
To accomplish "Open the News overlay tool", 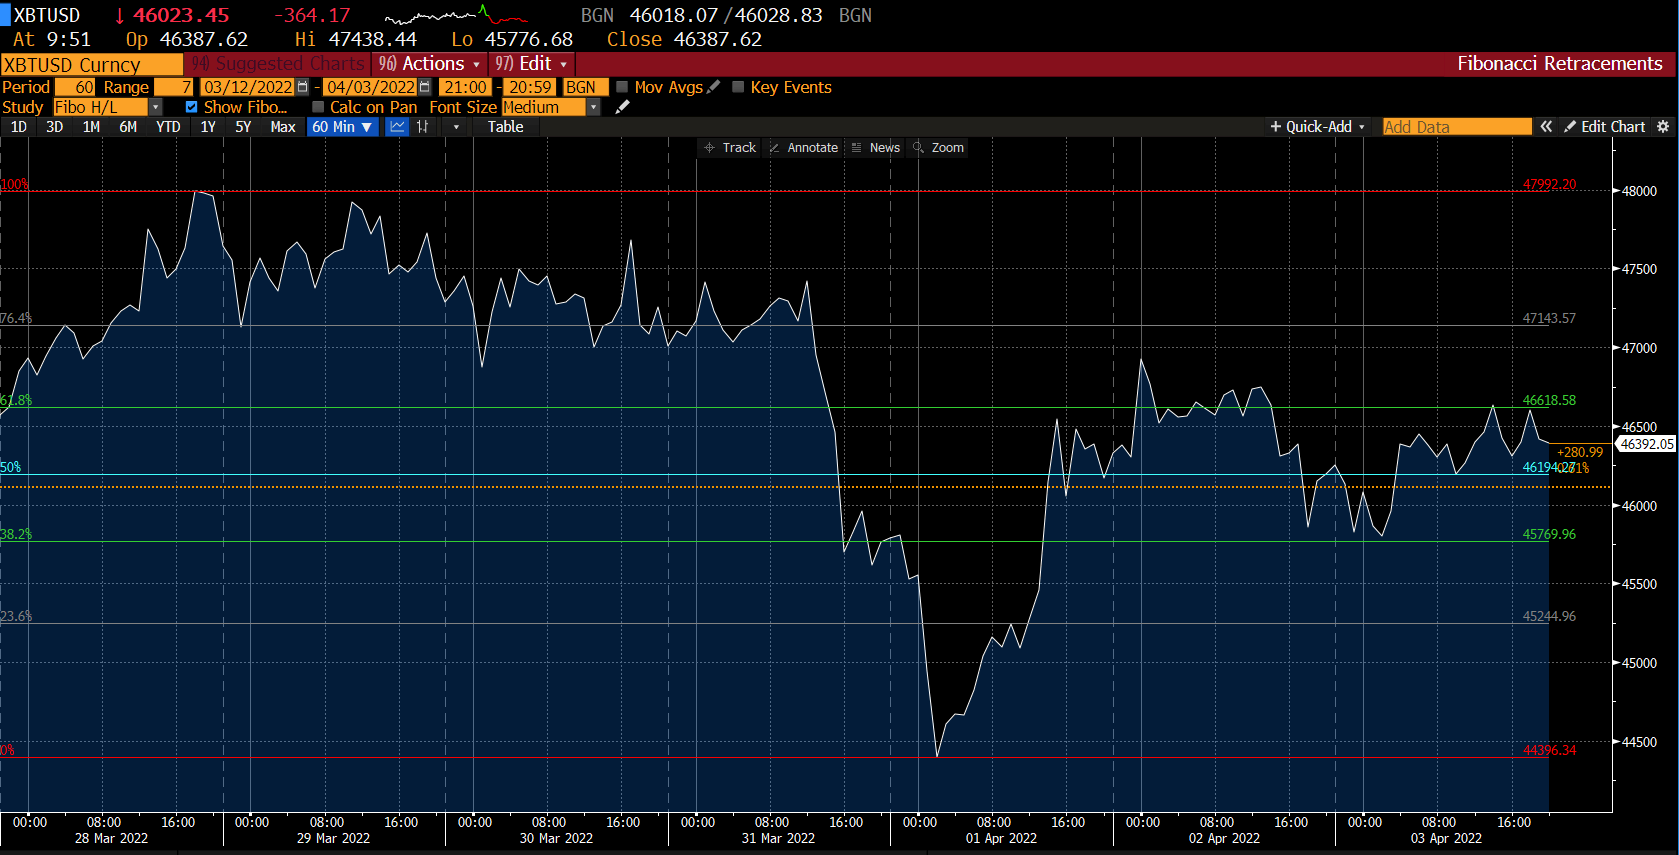I will 876,147.
